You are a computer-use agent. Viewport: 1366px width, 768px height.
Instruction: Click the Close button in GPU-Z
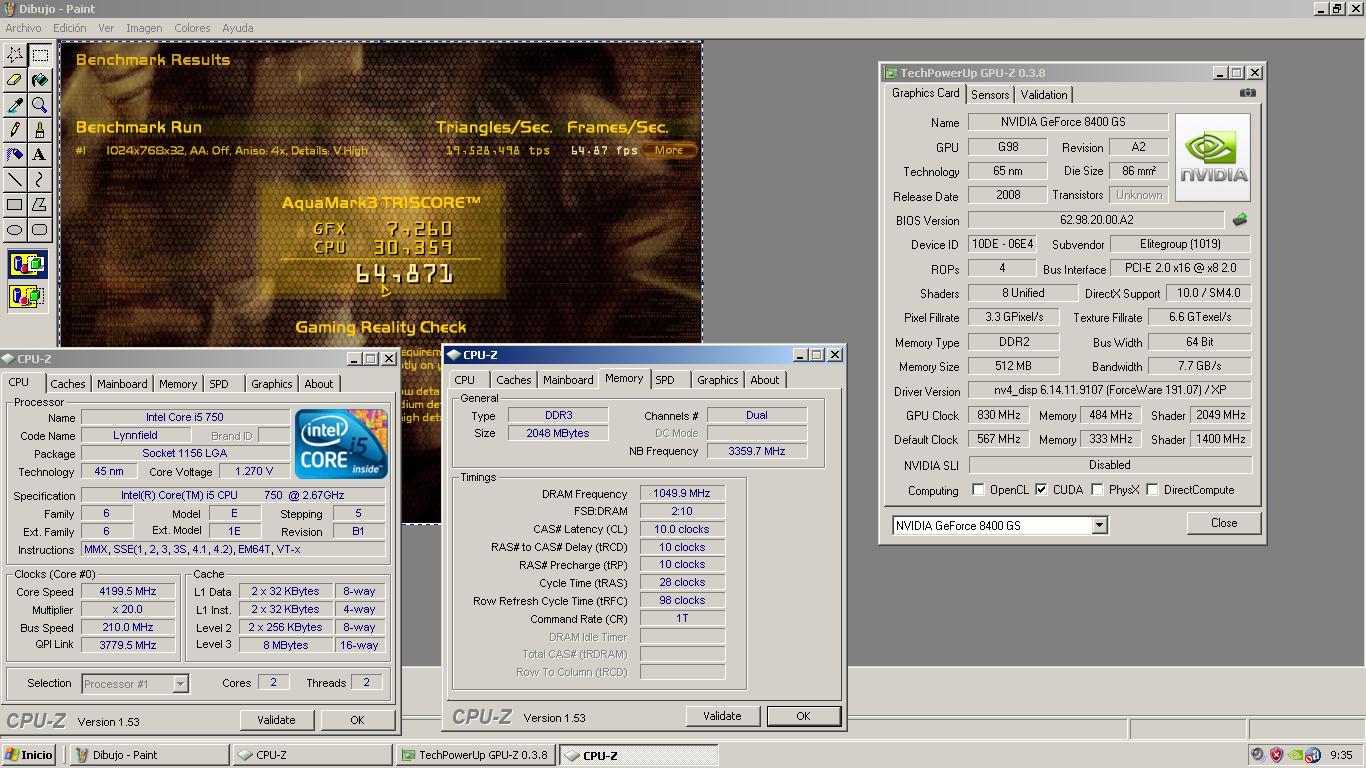1224,523
